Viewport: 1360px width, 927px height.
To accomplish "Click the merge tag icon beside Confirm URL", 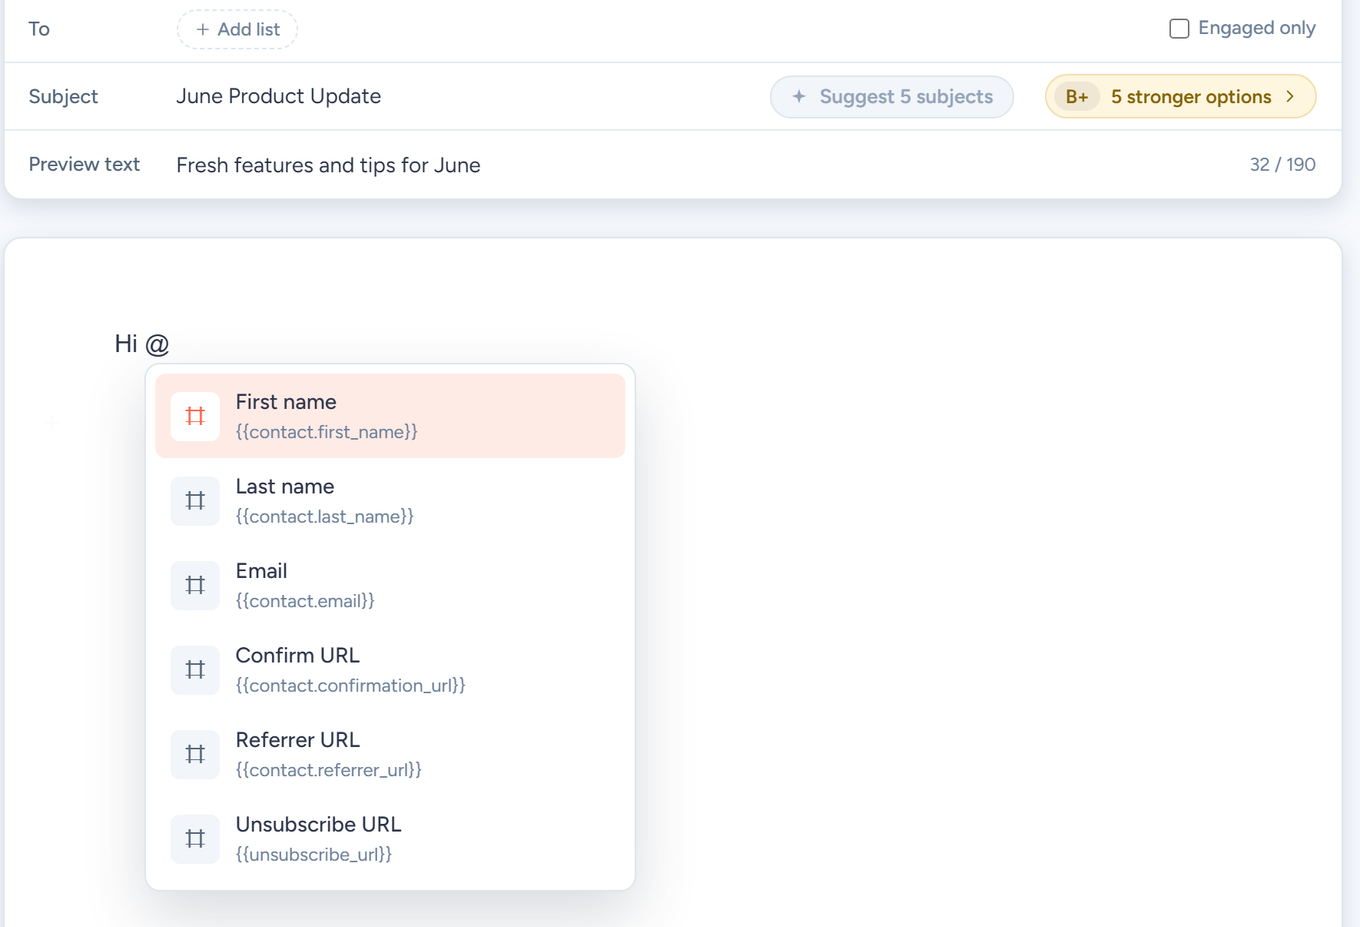I will [195, 670].
